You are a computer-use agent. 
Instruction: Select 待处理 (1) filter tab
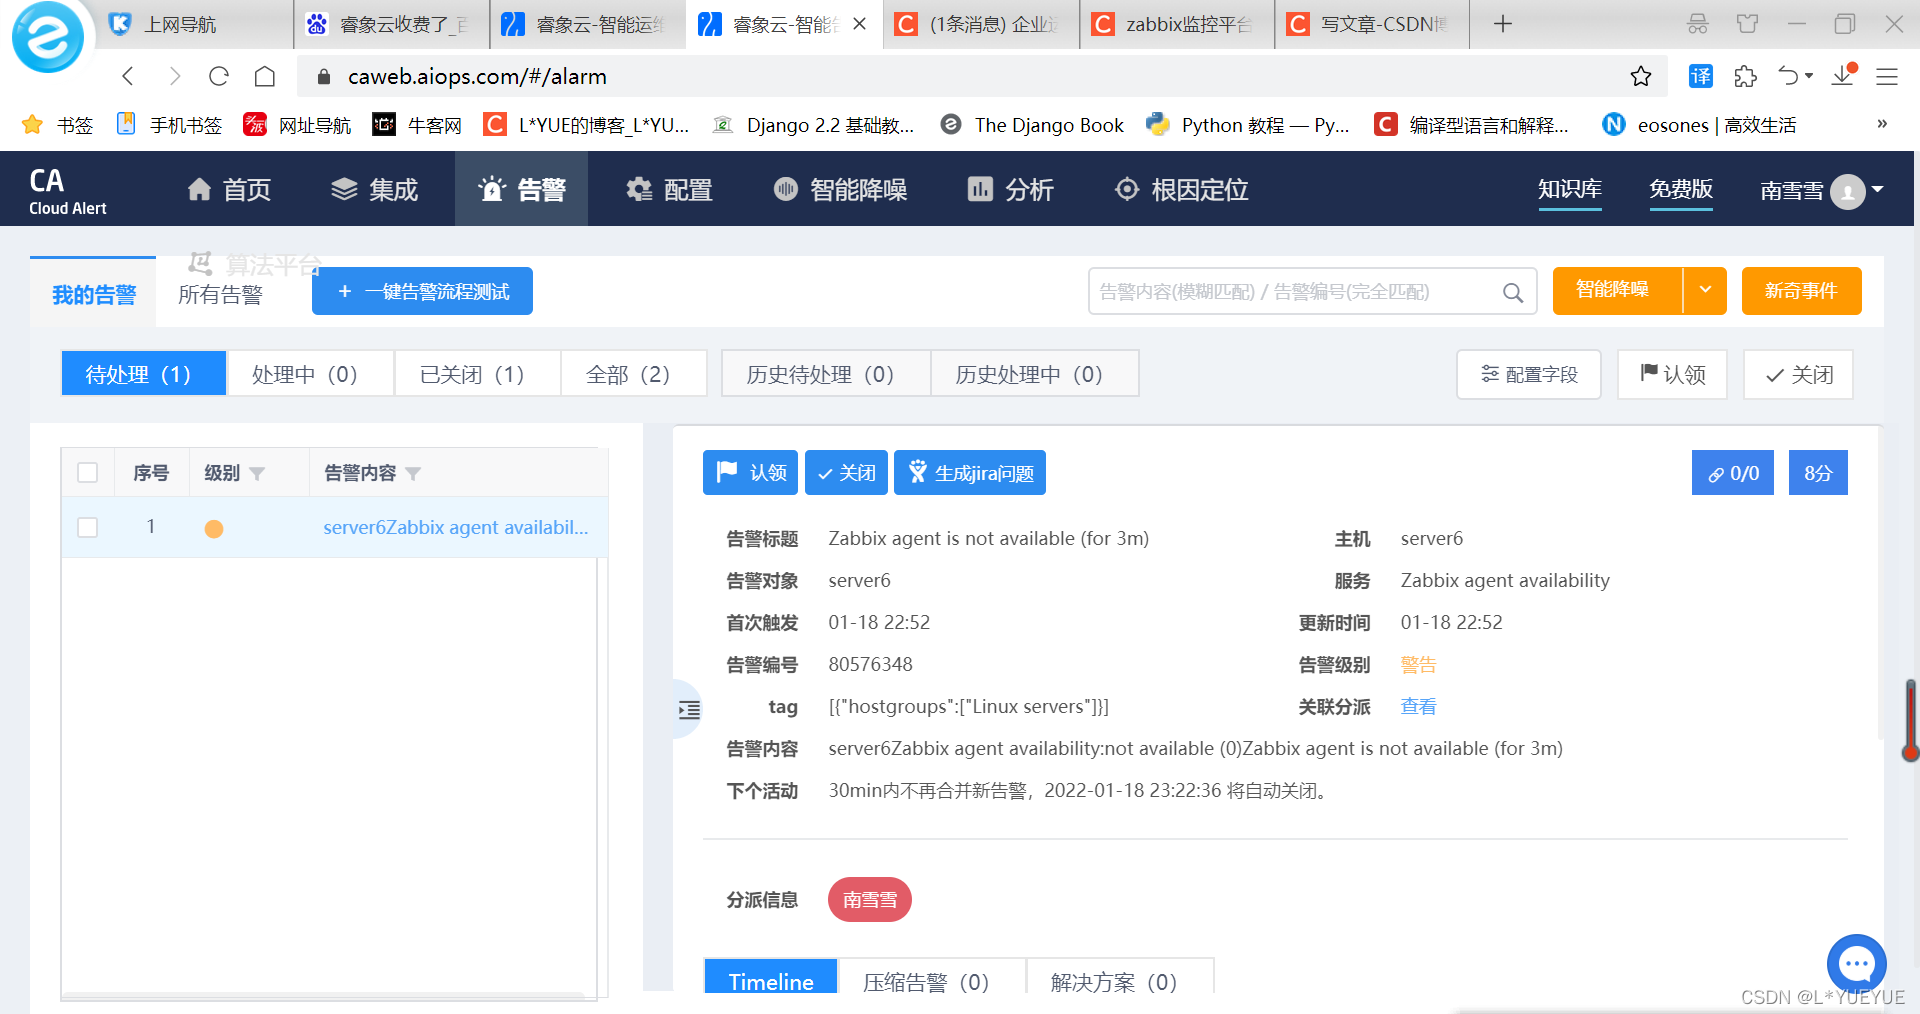(x=144, y=374)
